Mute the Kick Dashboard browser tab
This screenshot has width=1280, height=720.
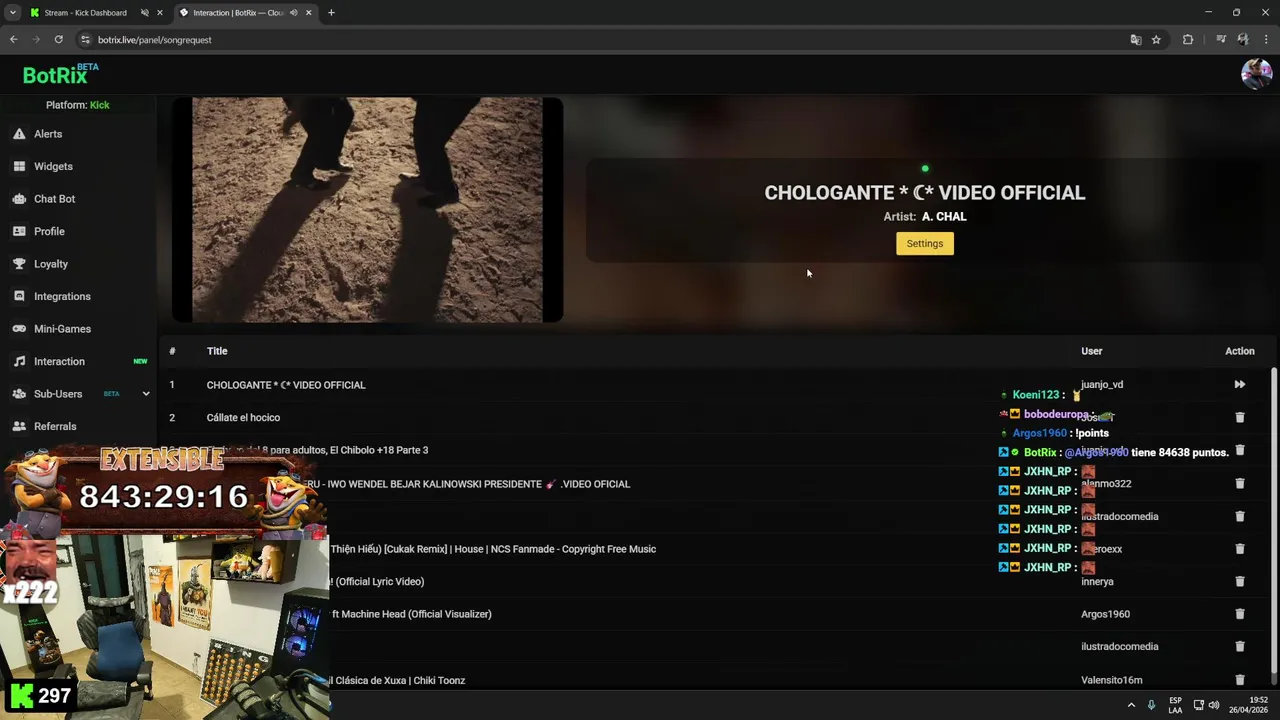pyautogui.click(x=144, y=13)
